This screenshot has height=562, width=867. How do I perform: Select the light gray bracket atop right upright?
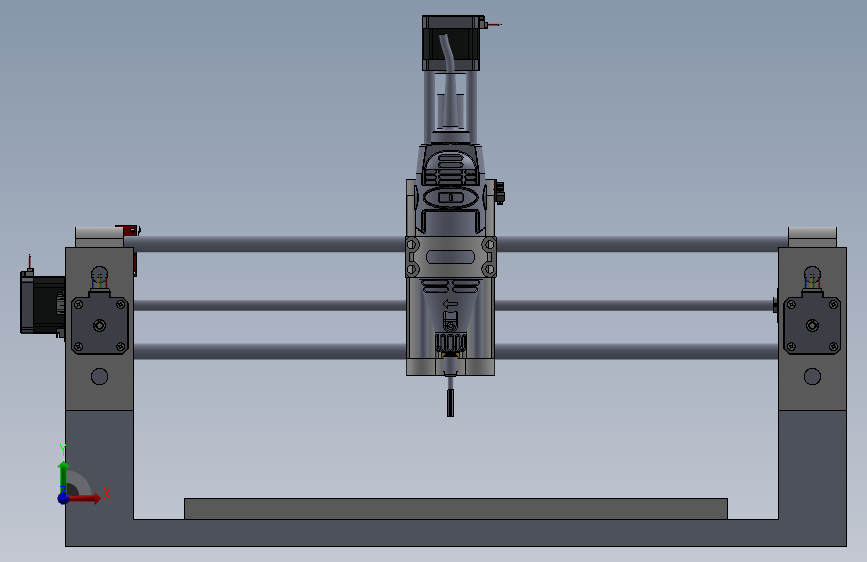812,237
